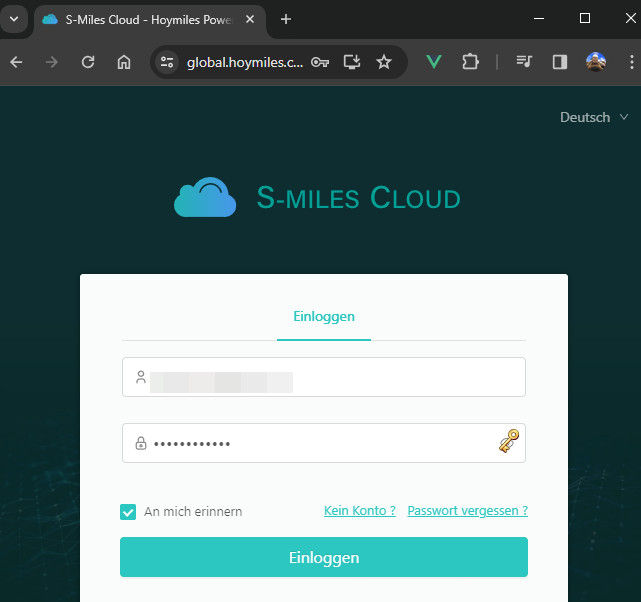The width and height of the screenshot is (641, 602).
Task: Select the Einloggen tab
Action: pos(324,316)
